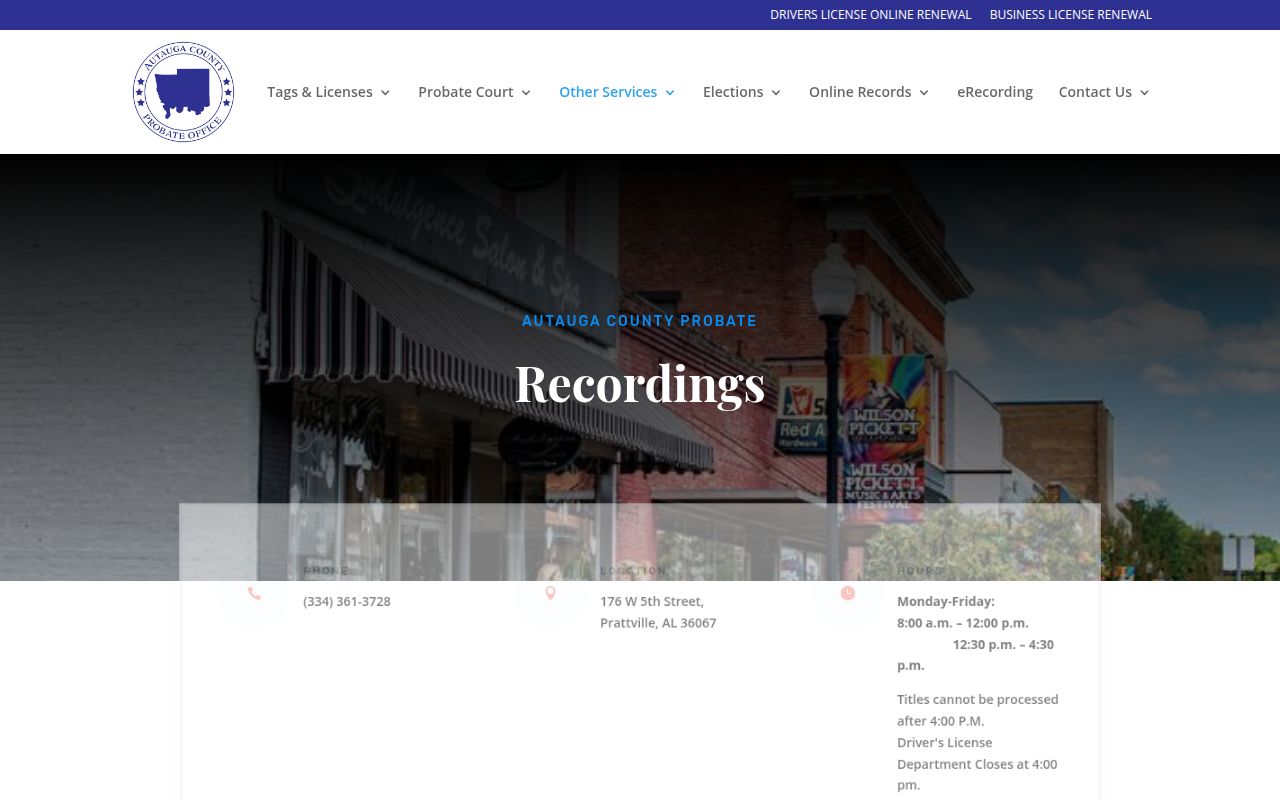This screenshot has height=800, width=1280.
Task: Click the Monday-Friday hours text
Action: click(946, 602)
